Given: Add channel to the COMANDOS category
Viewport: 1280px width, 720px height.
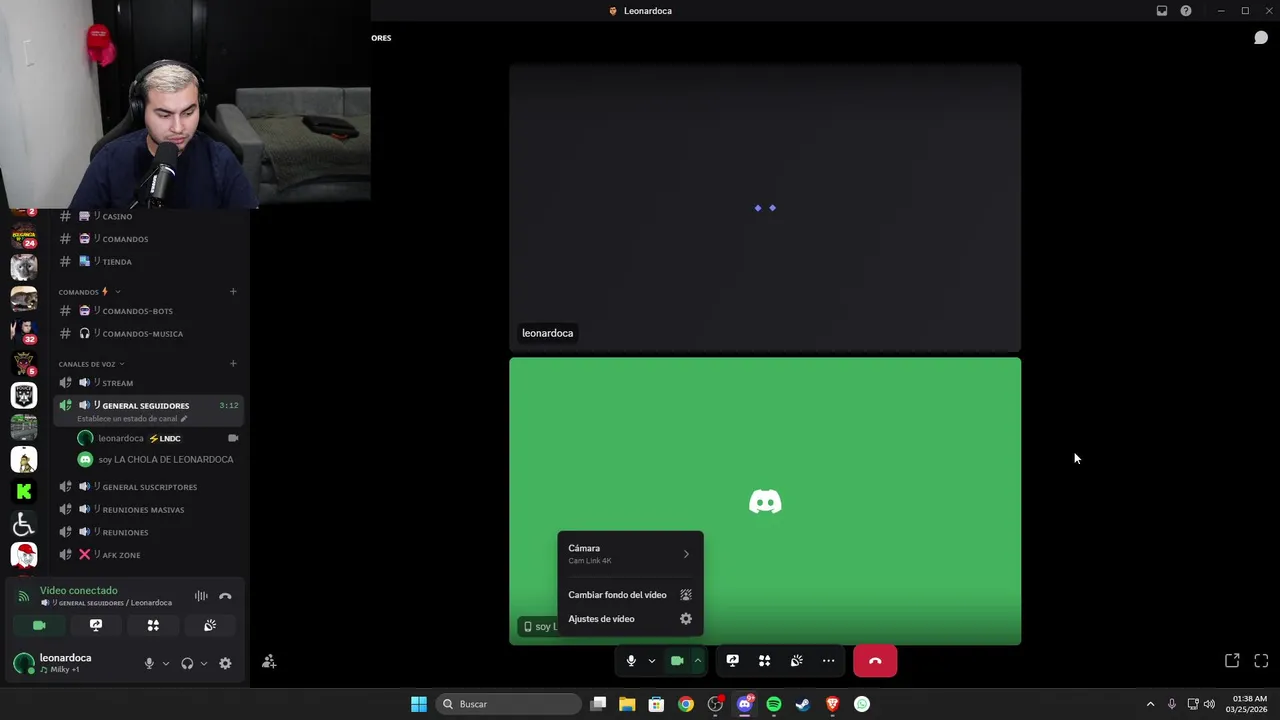Looking at the screenshot, I should (233, 292).
